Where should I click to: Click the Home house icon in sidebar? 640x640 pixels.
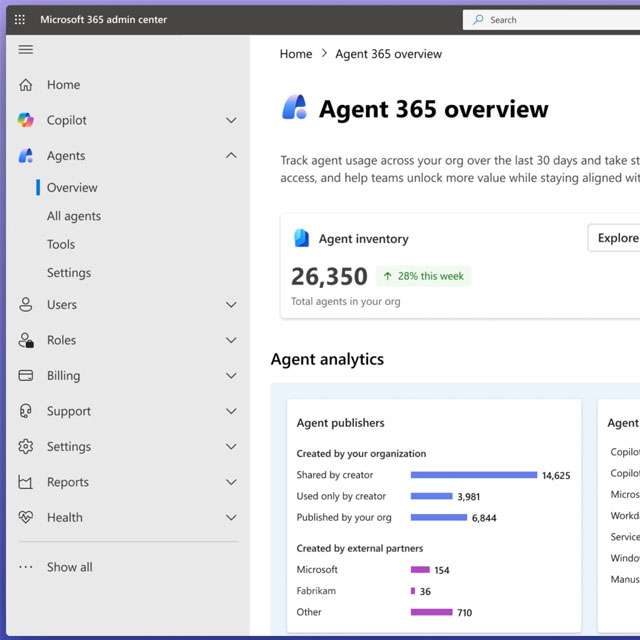pyautogui.click(x=26, y=85)
